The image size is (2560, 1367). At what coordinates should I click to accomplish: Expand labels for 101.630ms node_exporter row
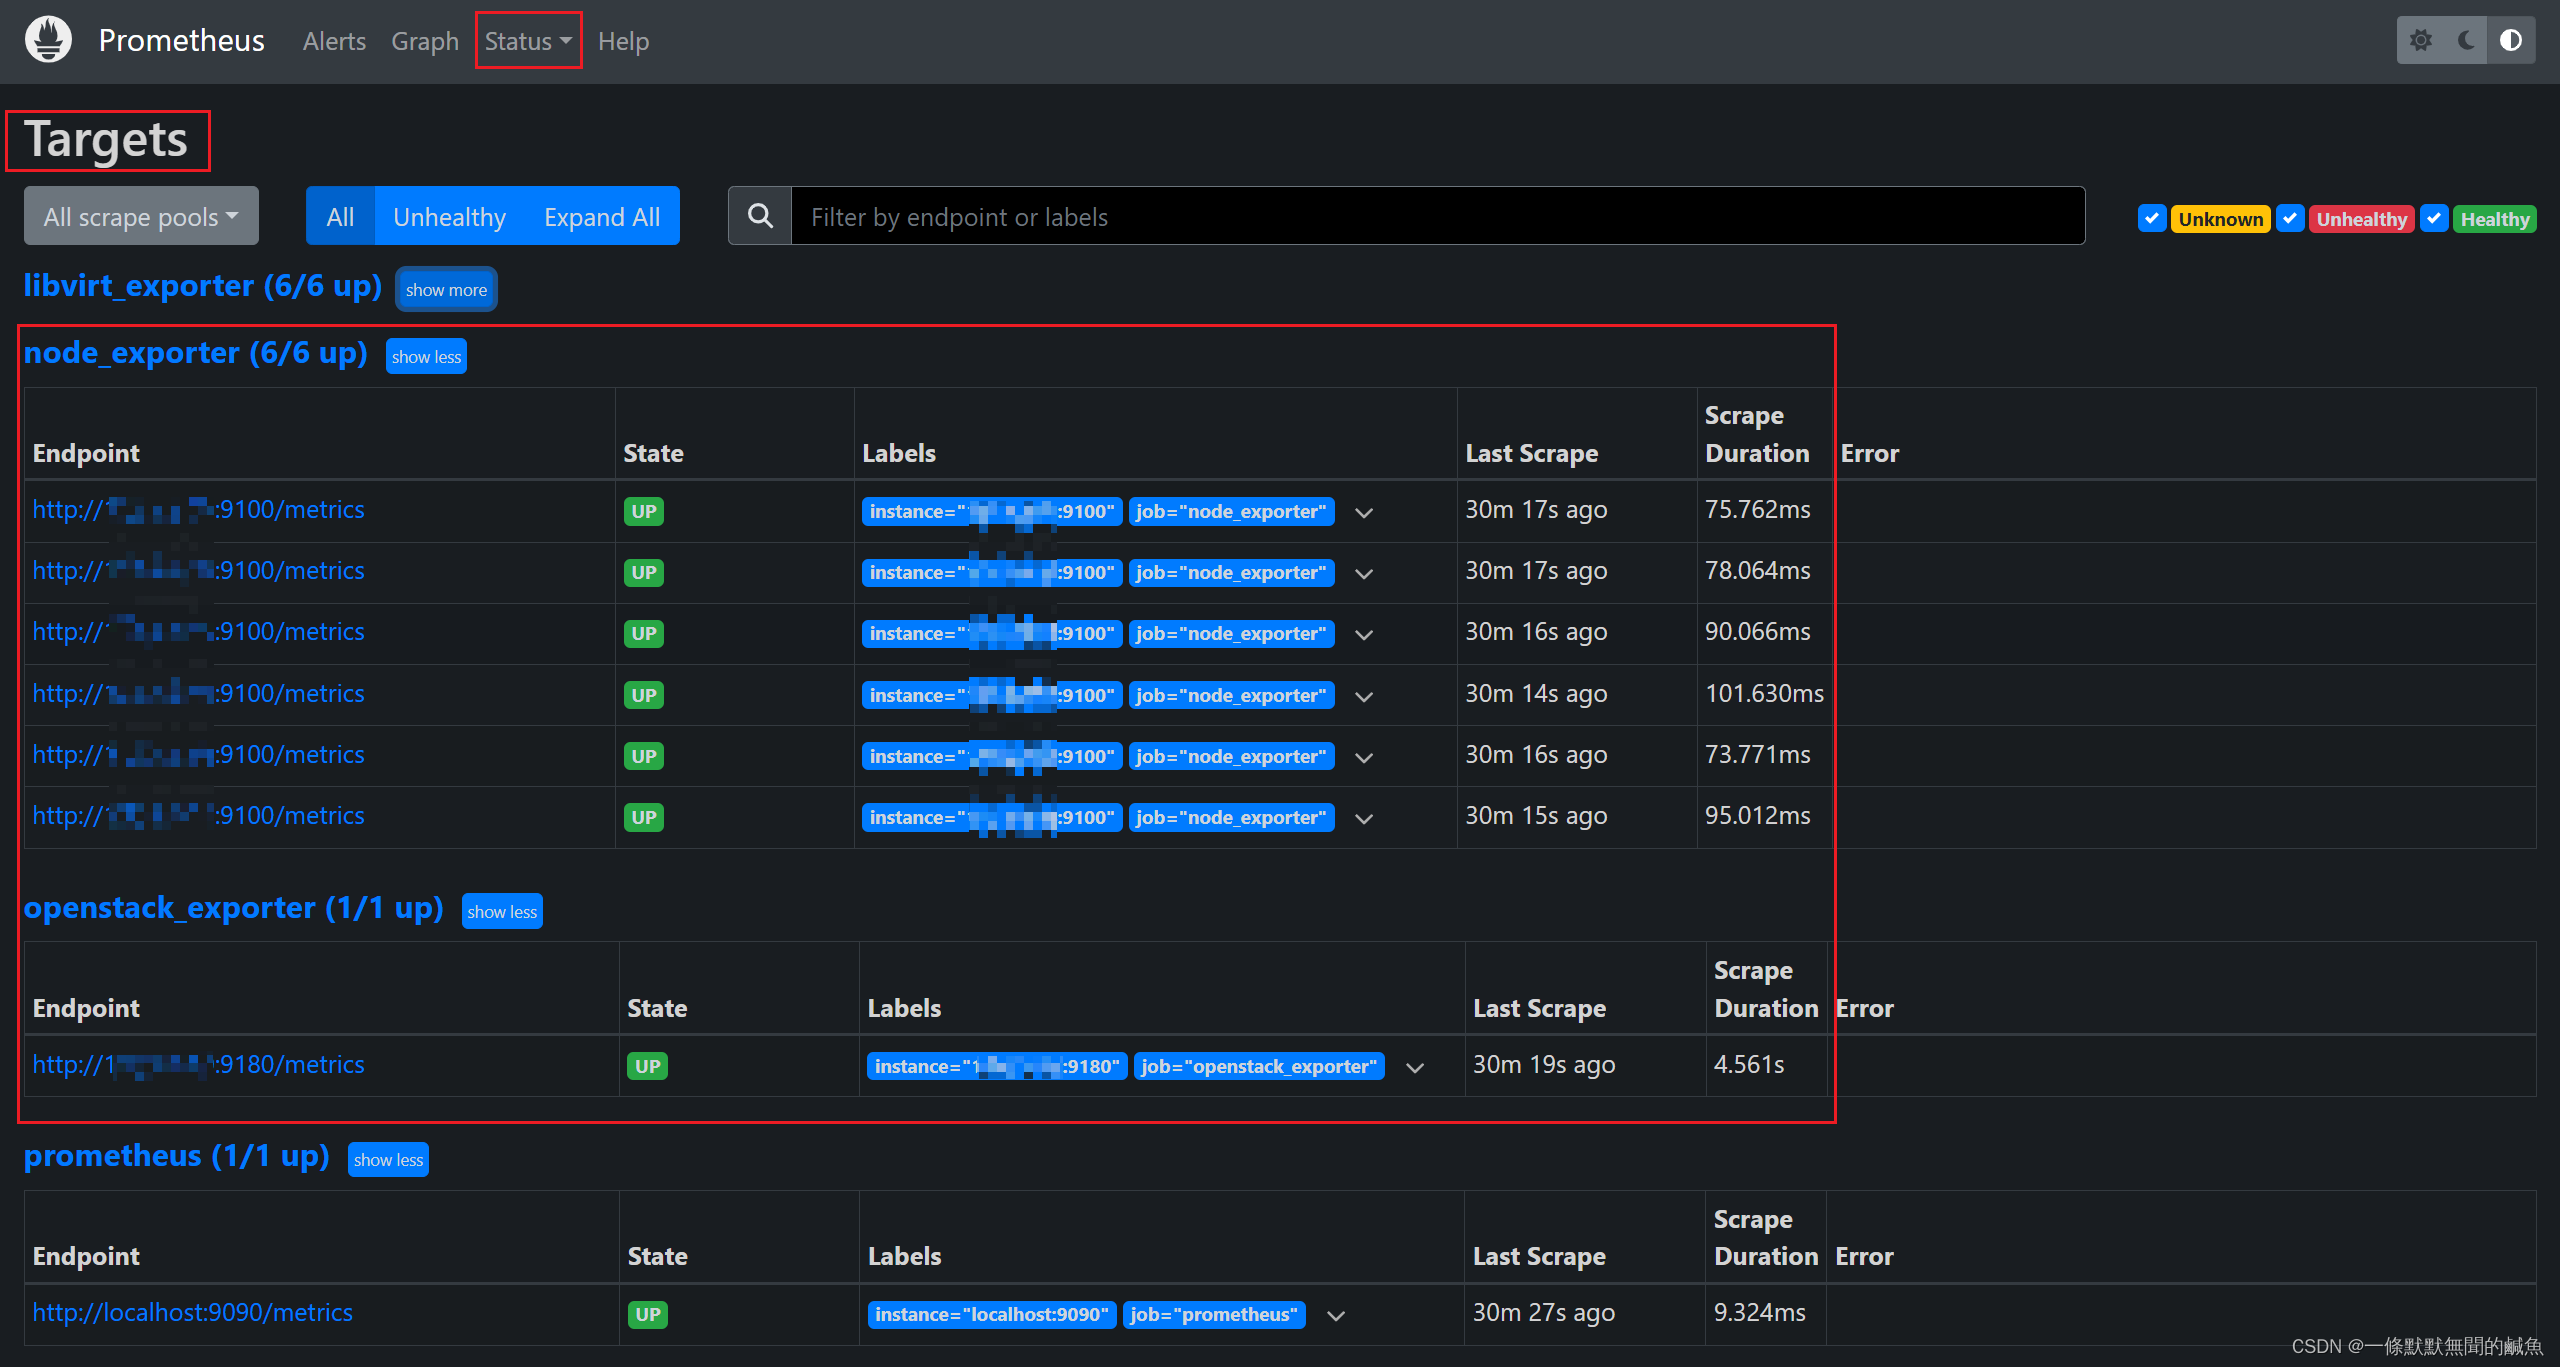(1364, 696)
